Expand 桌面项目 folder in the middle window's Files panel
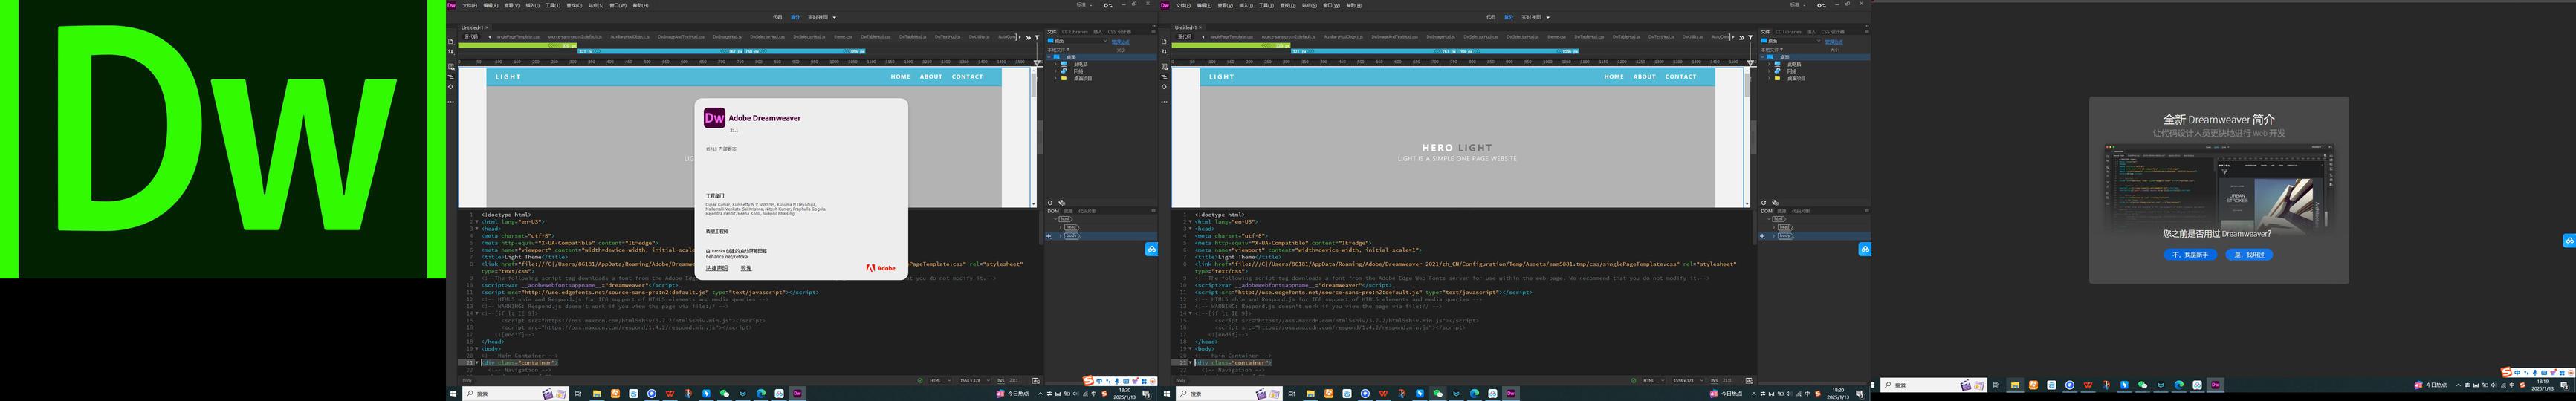Screen dimensions: 2576x401 tap(1770, 78)
